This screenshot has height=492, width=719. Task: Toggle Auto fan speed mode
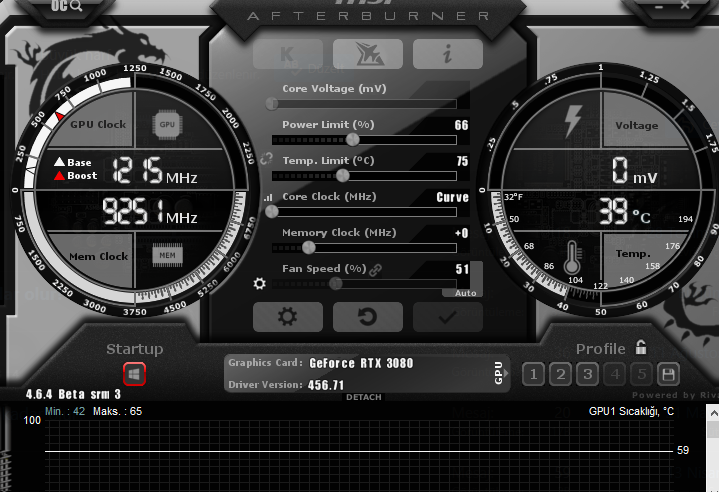pyautogui.click(x=465, y=293)
